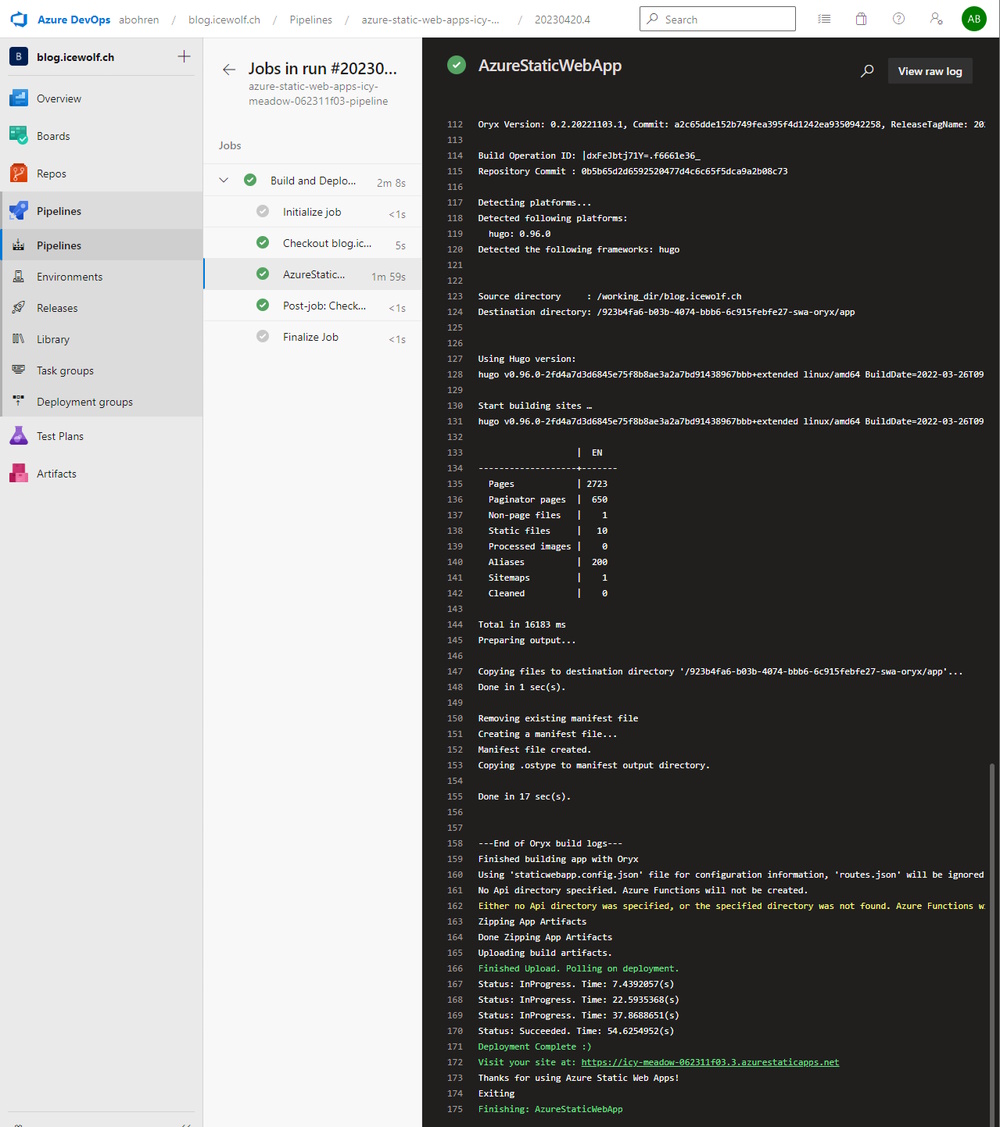
Task: Click log line 144 Total in 16183 ms
Action: pos(522,624)
